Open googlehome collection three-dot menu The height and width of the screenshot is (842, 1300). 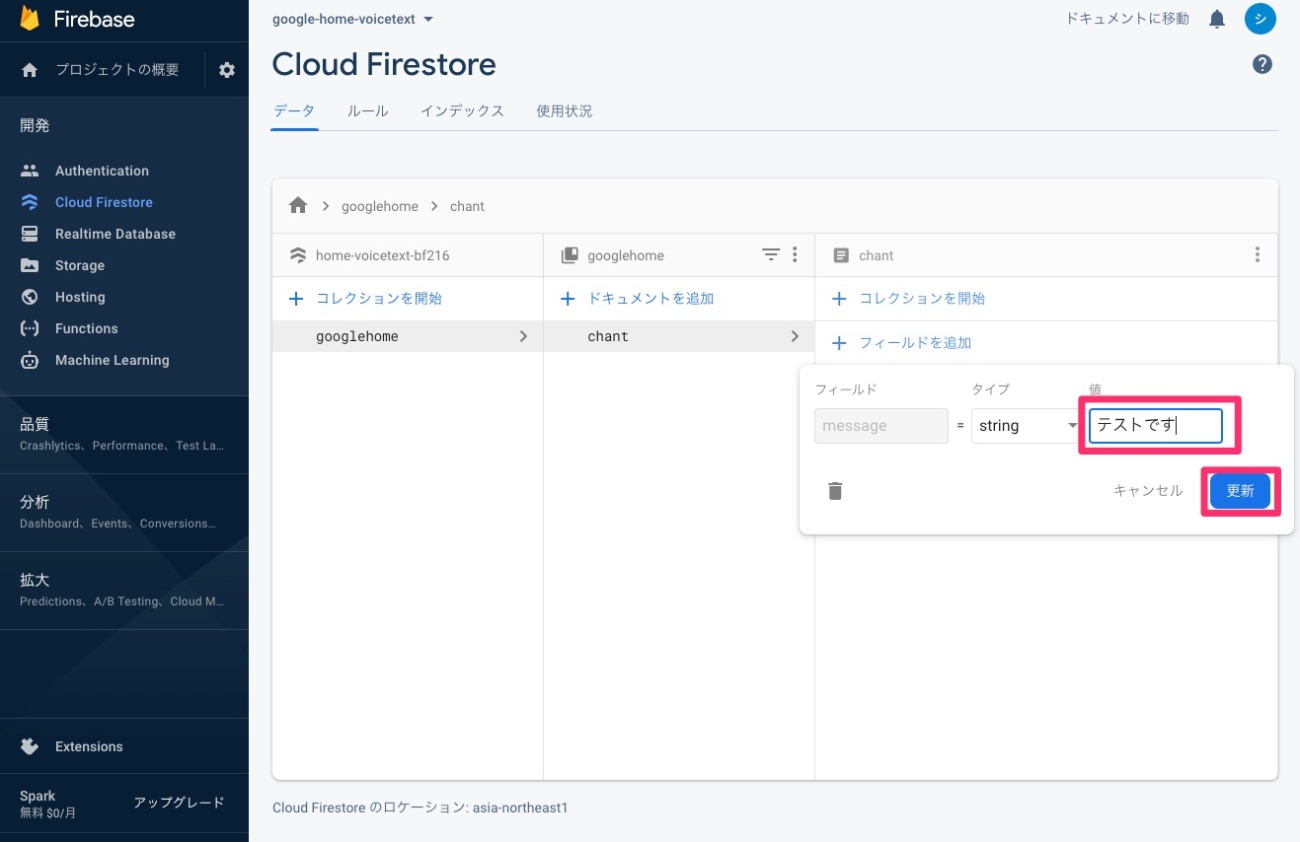point(795,255)
